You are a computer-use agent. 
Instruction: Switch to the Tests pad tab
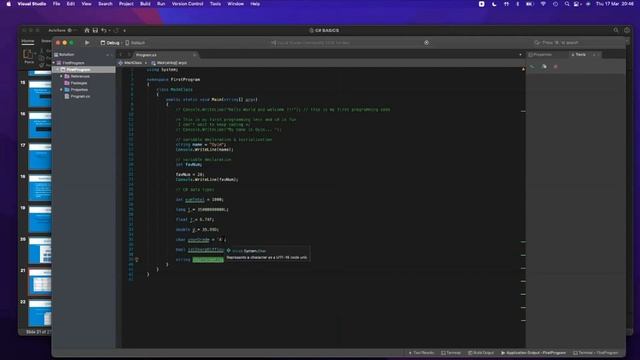[578, 55]
